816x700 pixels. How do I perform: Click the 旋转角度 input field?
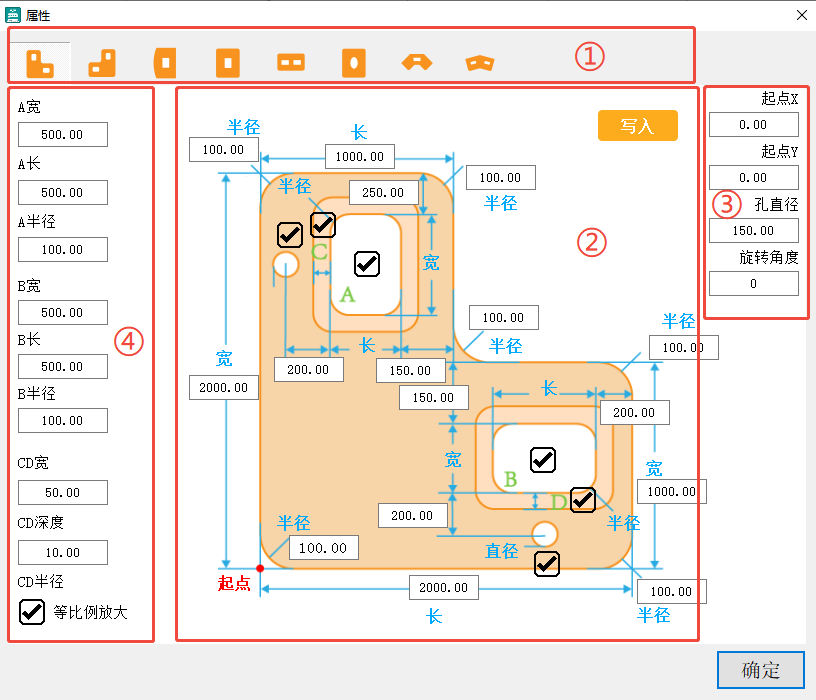click(753, 284)
